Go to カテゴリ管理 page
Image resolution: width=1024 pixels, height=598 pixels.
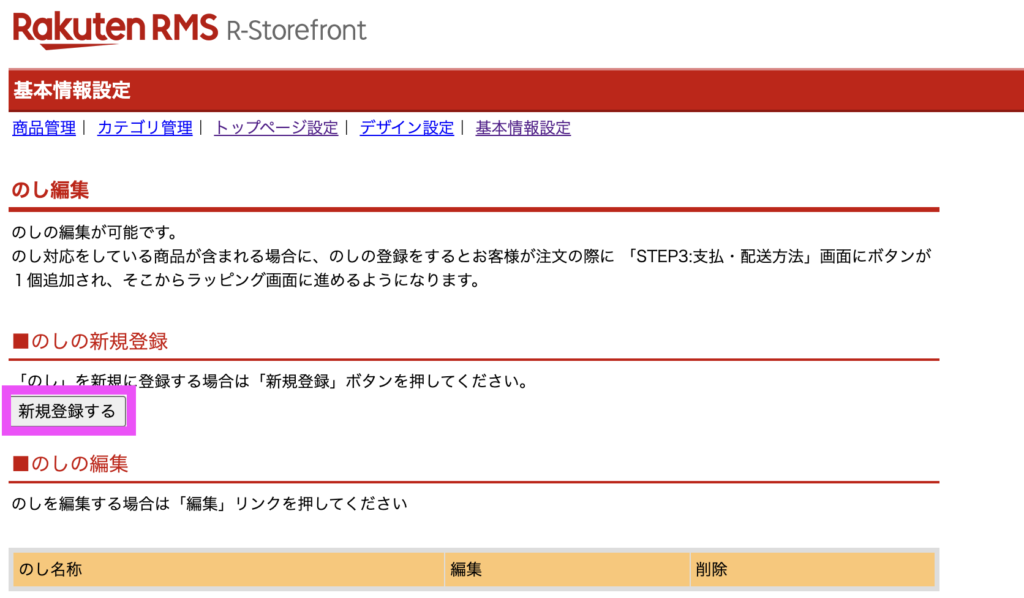point(144,128)
